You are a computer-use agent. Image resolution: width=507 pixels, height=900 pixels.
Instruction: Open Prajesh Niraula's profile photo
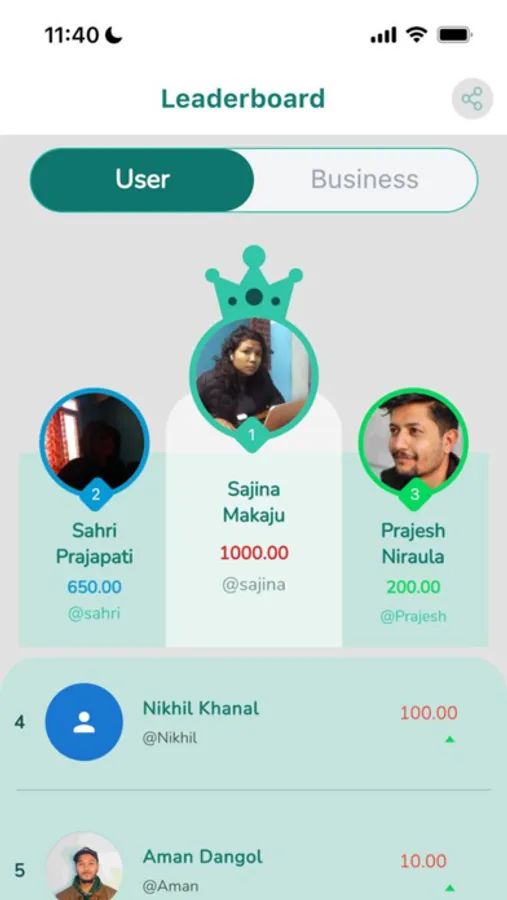[413, 441]
